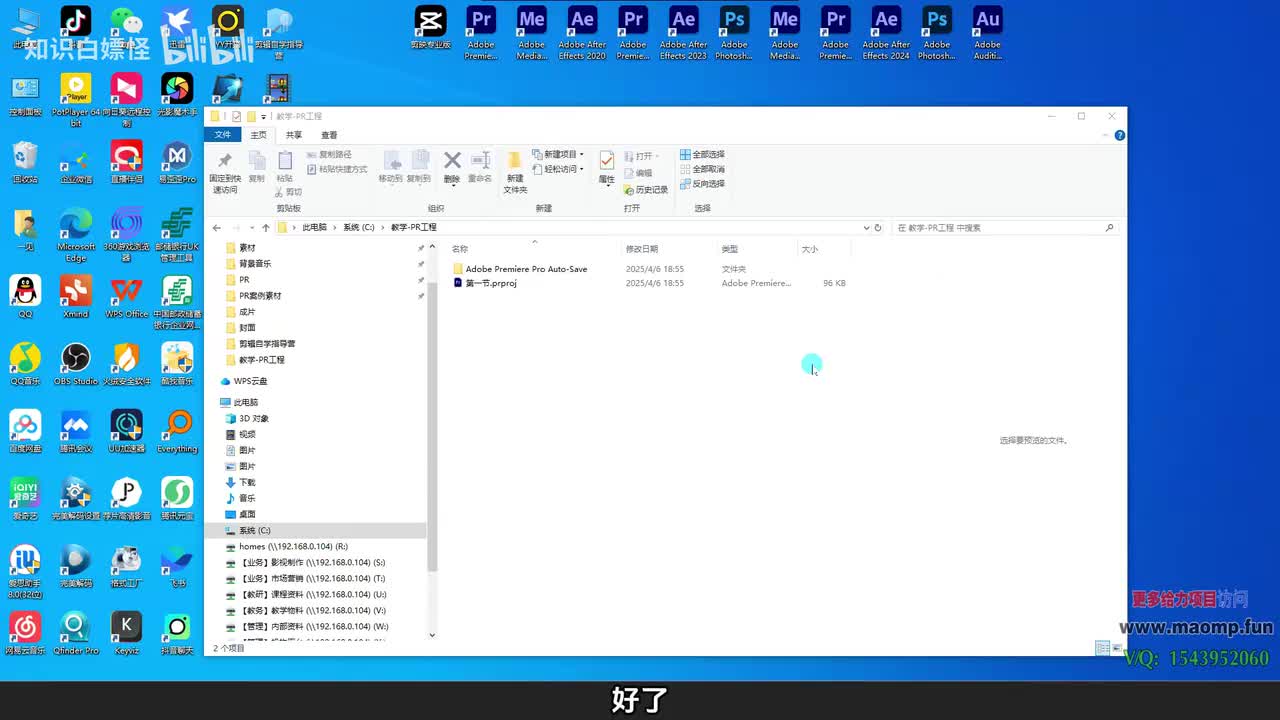The image size is (1280, 720).
Task: Click the 复制到 icon
Action: (x=420, y=161)
